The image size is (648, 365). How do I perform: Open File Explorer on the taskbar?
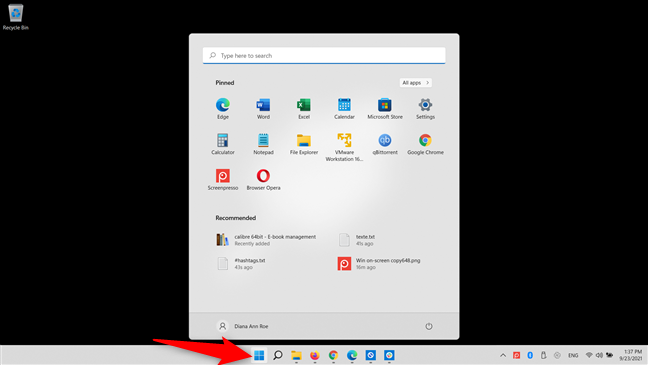tap(296, 355)
